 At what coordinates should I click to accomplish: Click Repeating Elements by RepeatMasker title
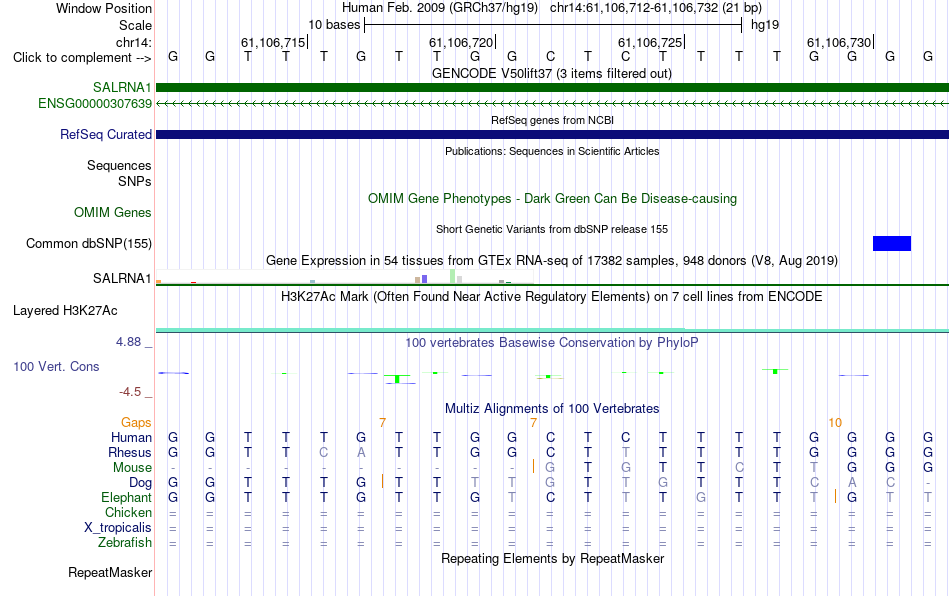(x=552, y=558)
